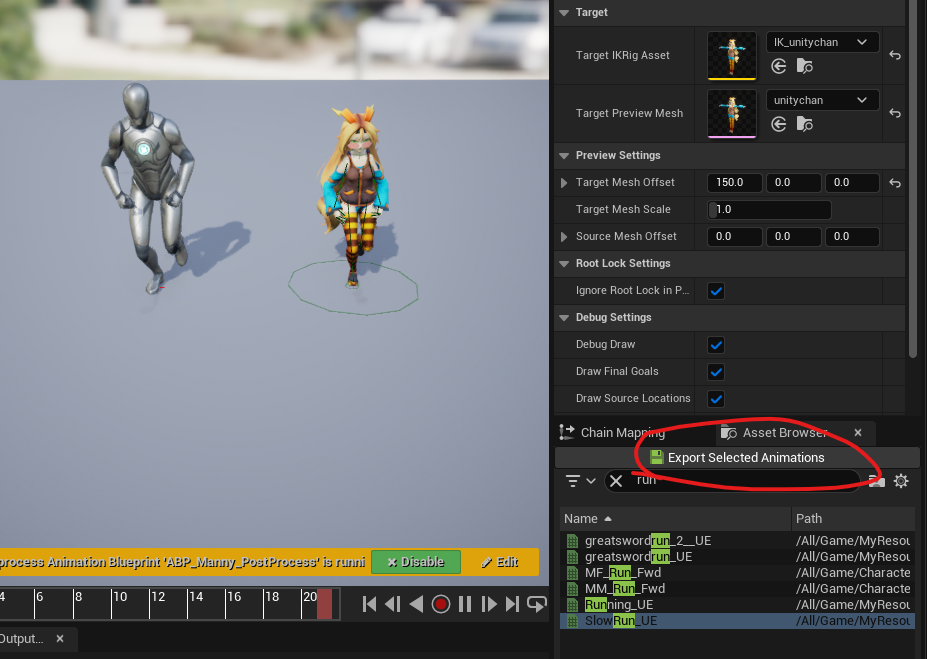Viewport: 927px width, 659px height.
Task: Toggle Ignore Root Lock checkbox
Action: 716,291
